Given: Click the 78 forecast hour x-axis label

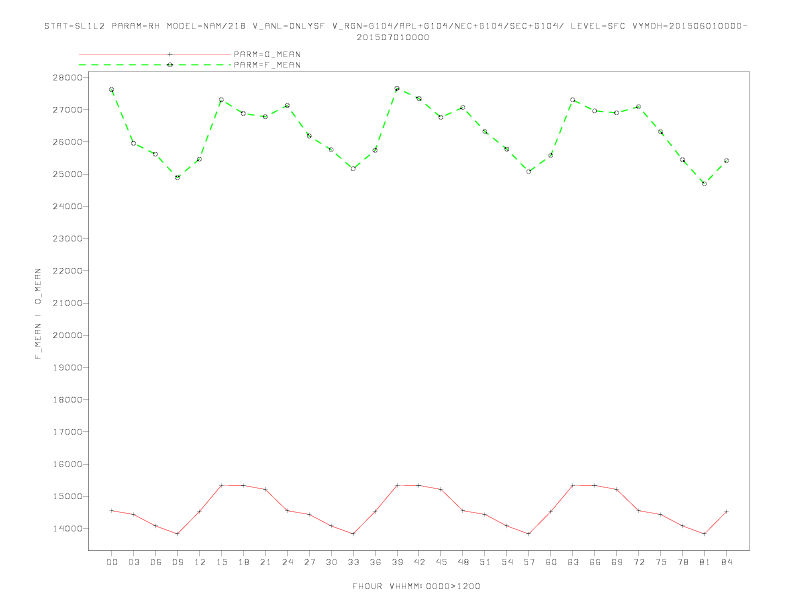Looking at the screenshot, I should 682,562.
